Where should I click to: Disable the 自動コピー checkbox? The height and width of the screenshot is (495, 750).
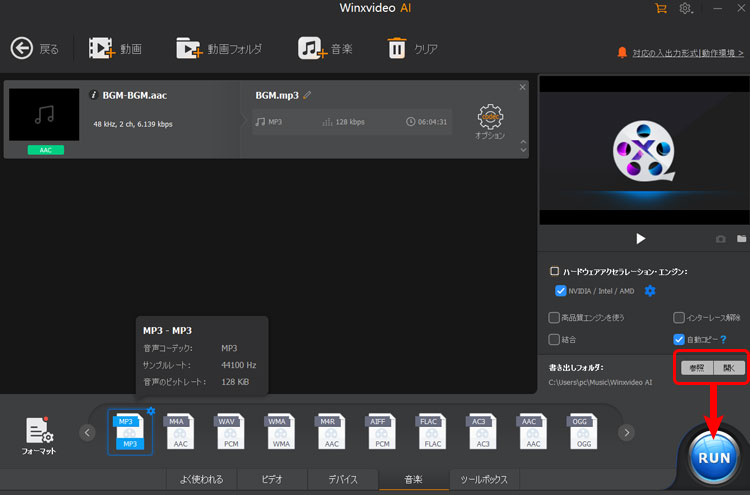(679, 340)
